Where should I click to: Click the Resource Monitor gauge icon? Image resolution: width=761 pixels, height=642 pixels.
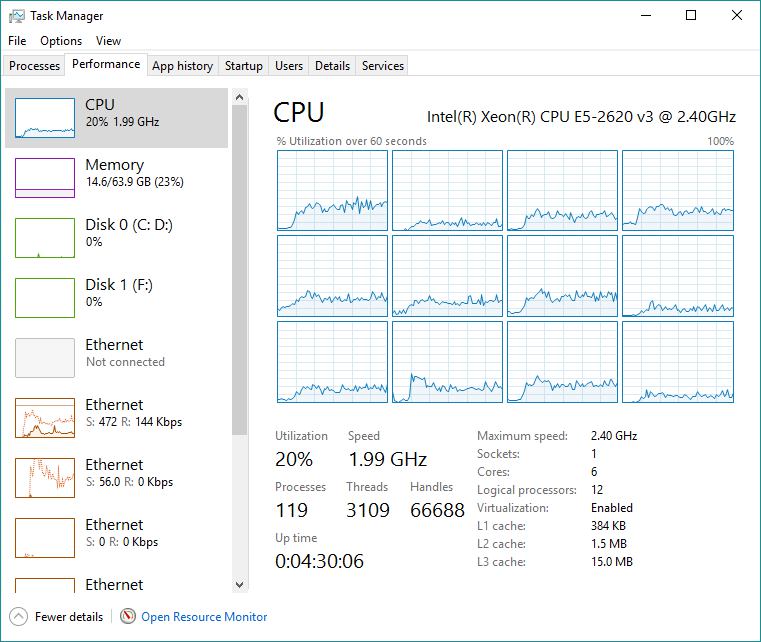[x=128, y=617]
